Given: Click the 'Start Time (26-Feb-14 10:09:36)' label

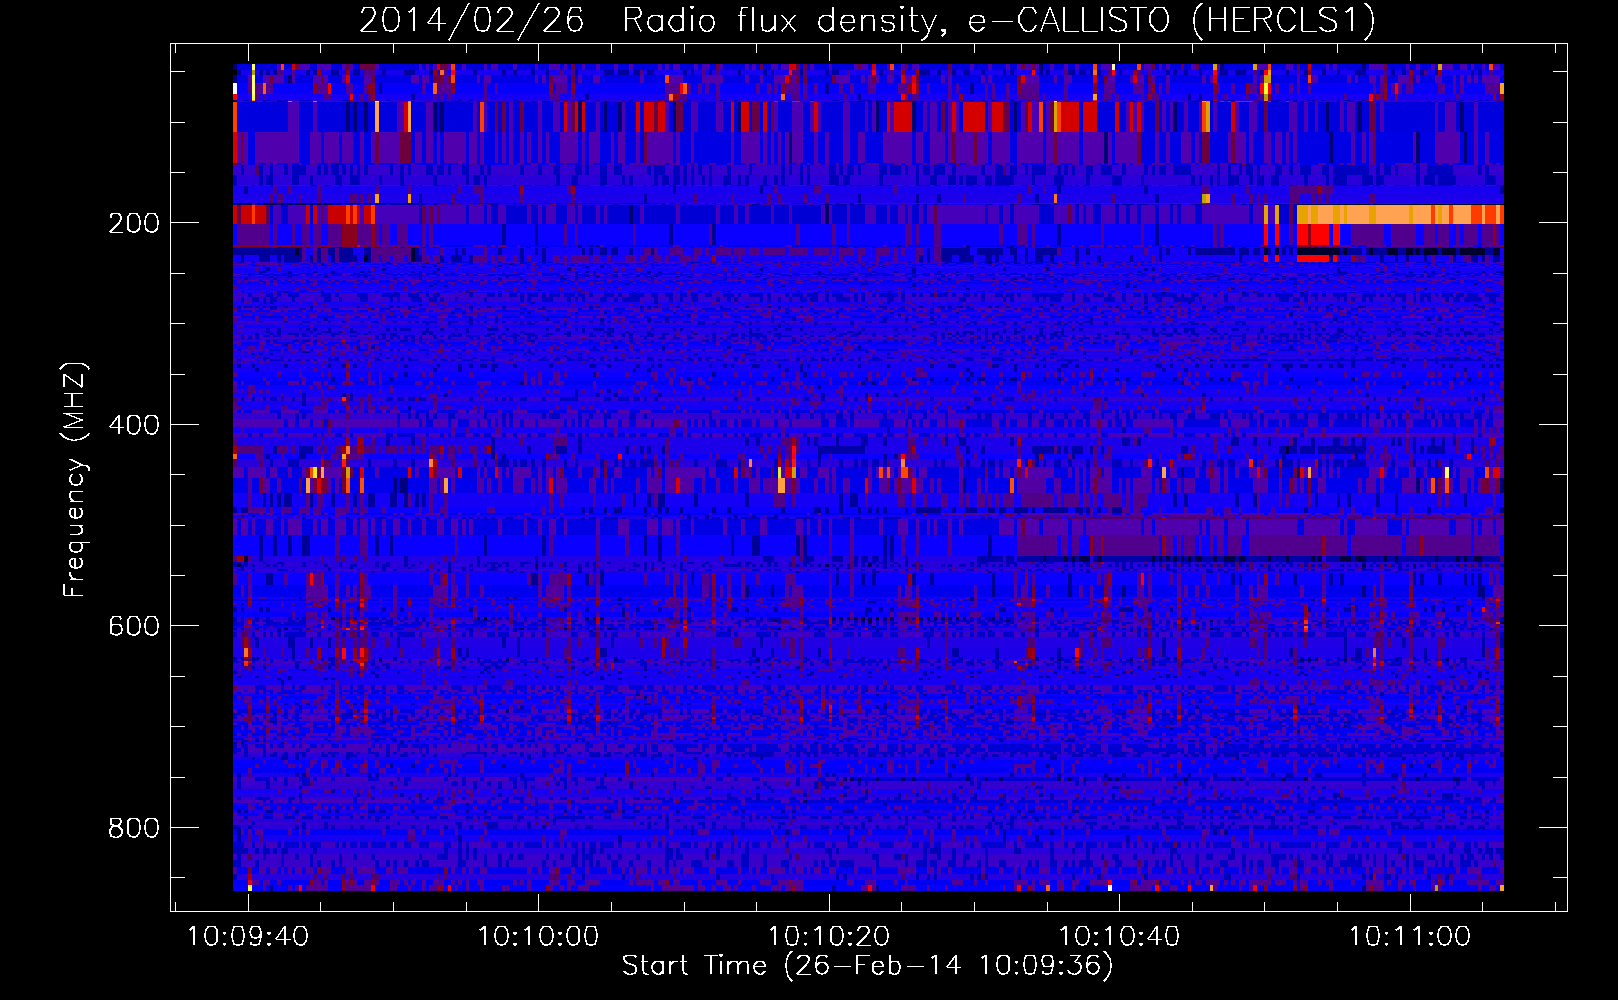Looking at the screenshot, I should (x=867, y=966).
